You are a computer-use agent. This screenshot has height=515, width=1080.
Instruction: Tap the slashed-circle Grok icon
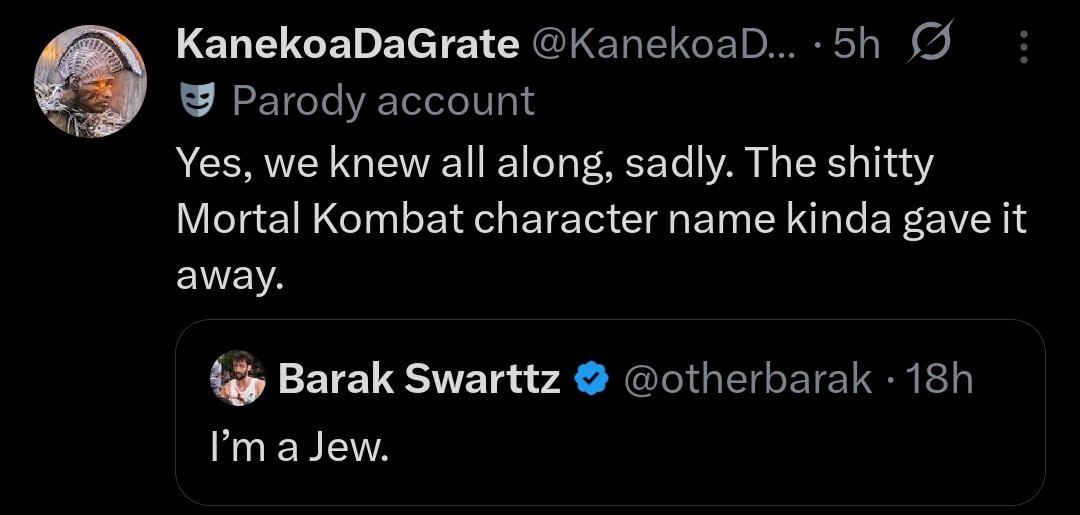point(931,44)
